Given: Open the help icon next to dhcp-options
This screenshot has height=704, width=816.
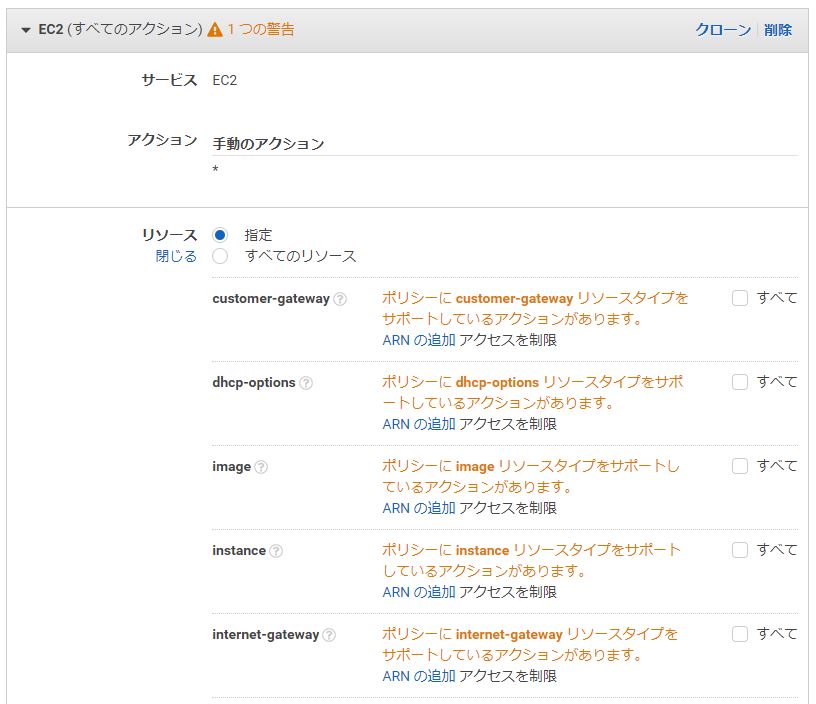Looking at the screenshot, I should click(306, 383).
